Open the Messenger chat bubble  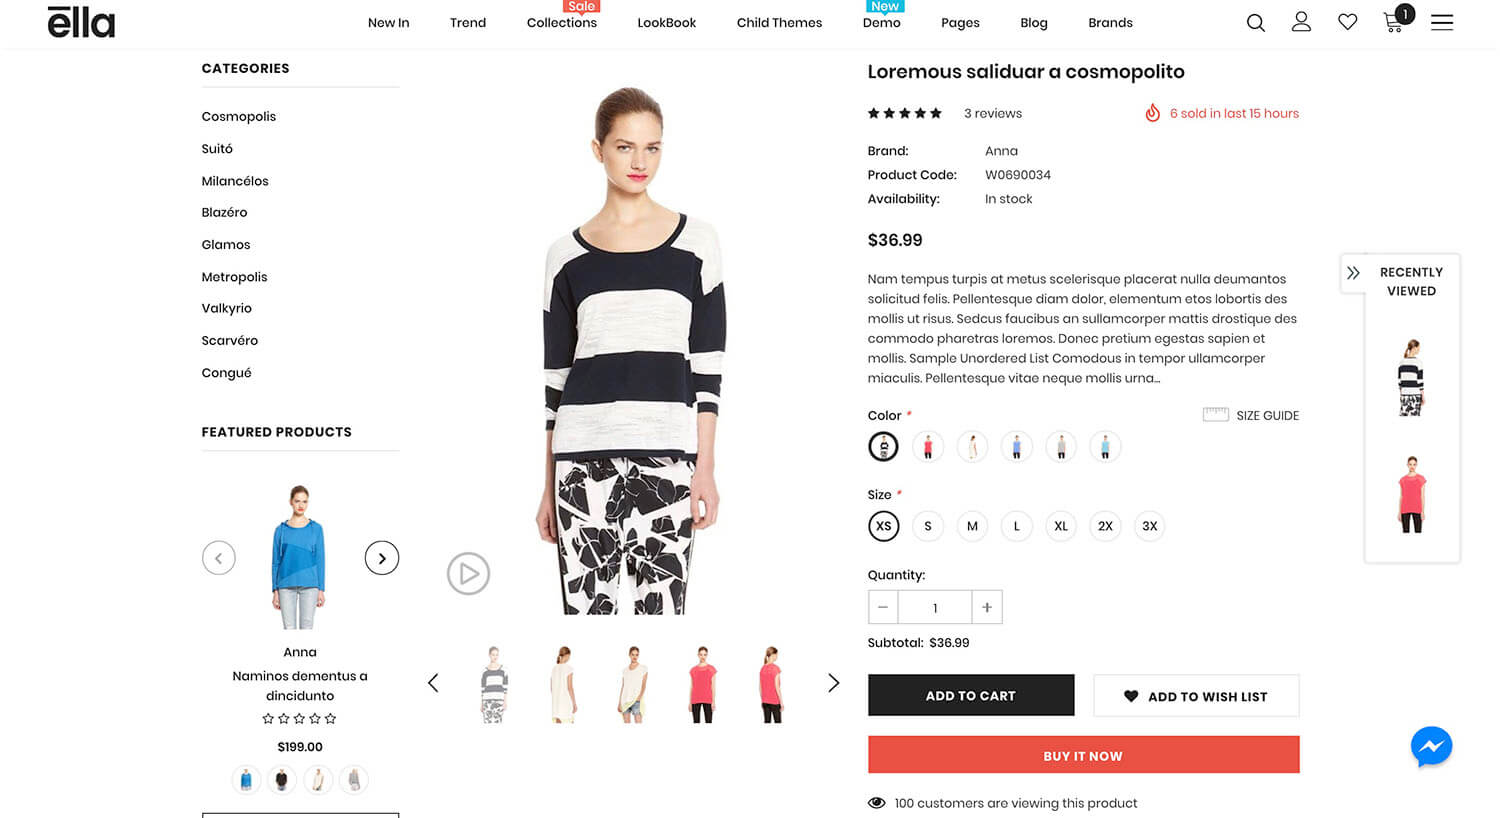tap(1431, 746)
